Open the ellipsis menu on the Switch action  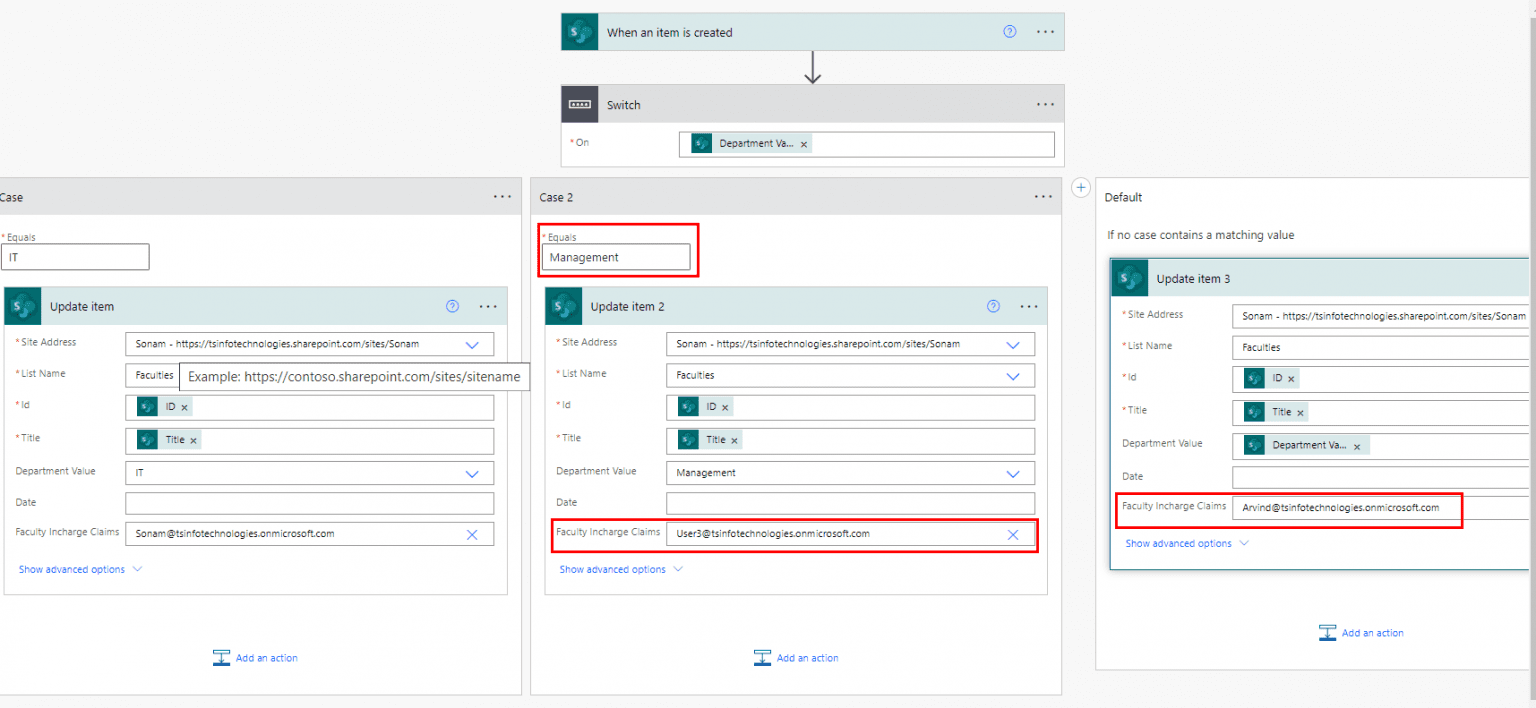click(x=1045, y=104)
